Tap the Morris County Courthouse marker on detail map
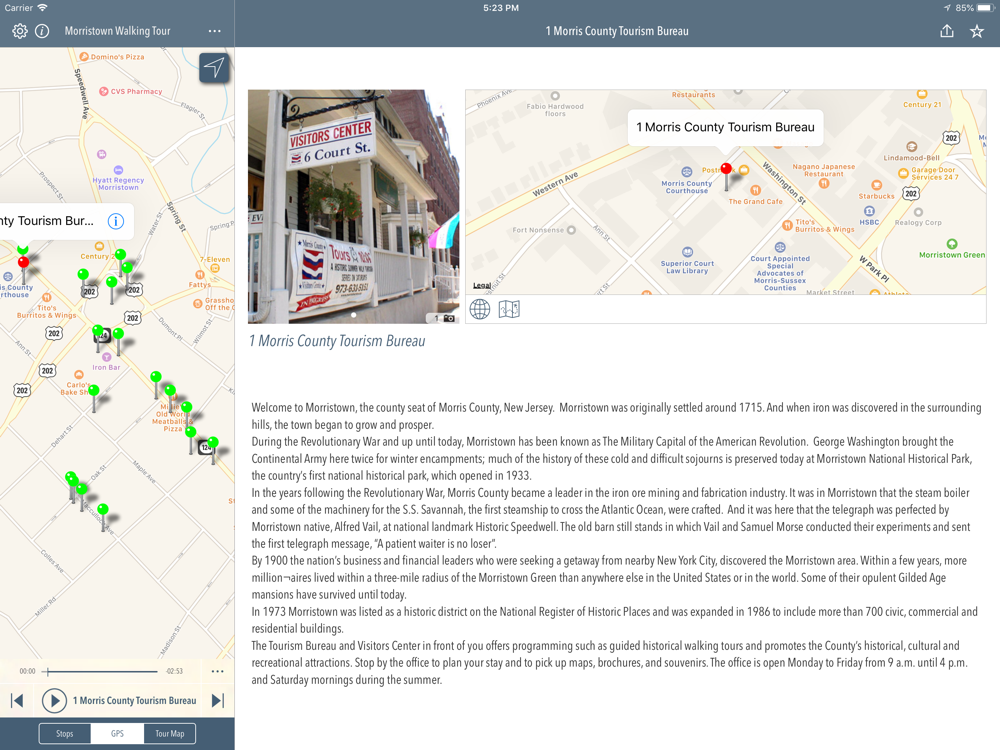This screenshot has width=1000, height=750. (x=686, y=172)
